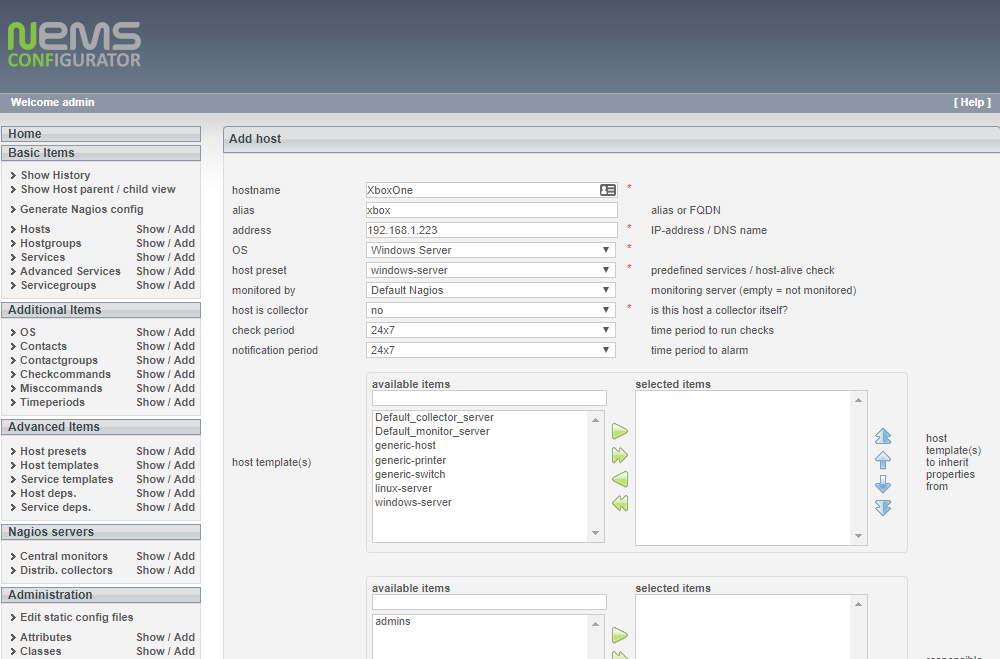1000x659 pixels.
Task: Click the green add arrow beside the admins list
Action: coord(619,635)
